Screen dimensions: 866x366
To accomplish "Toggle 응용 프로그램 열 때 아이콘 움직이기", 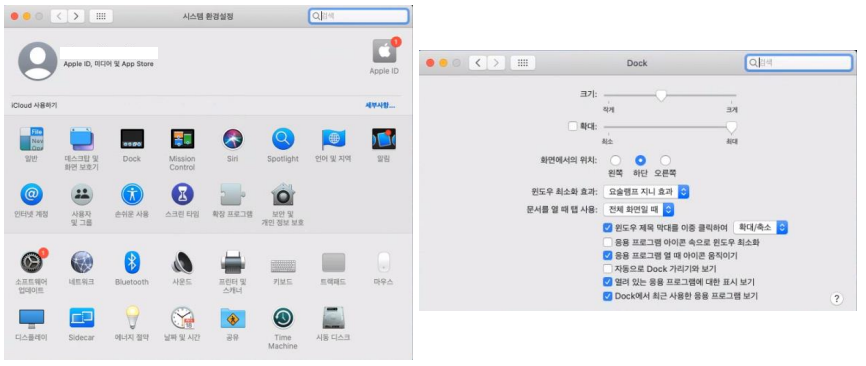I will point(608,256).
